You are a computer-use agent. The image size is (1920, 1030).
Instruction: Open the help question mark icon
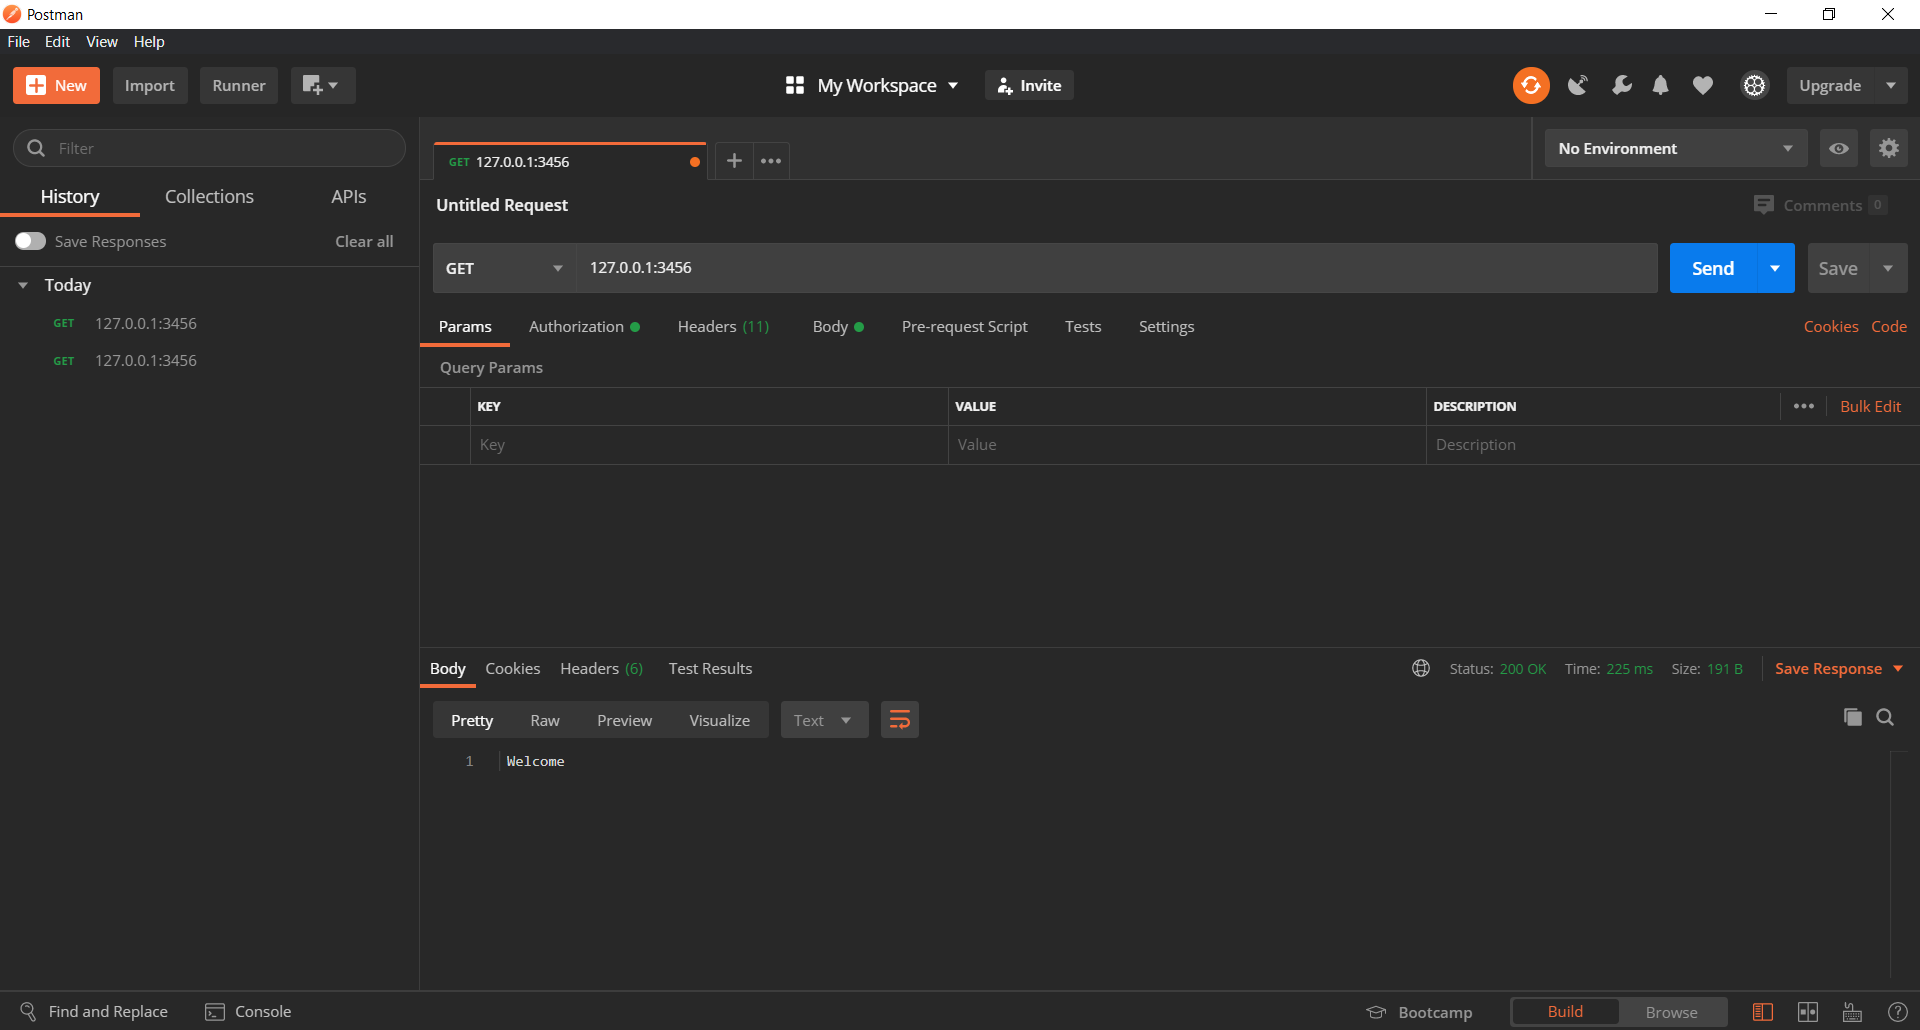click(1897, 1012)
